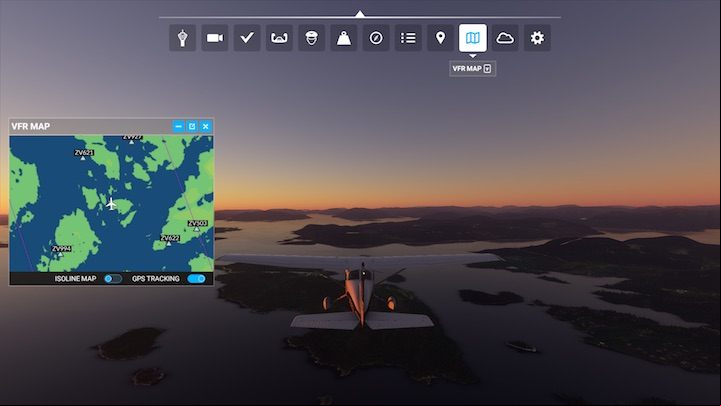Close the VFR Map panel
721x406 pixels.
206,126
